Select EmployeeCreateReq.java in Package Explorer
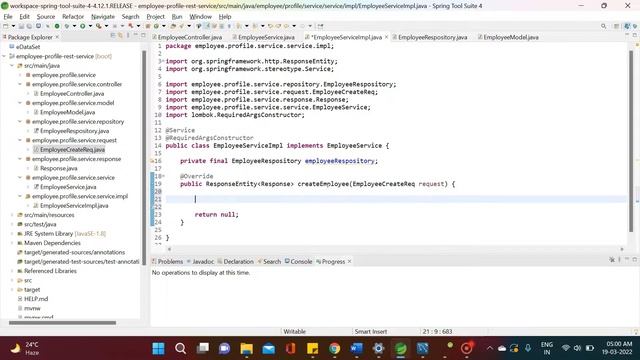 72,150
